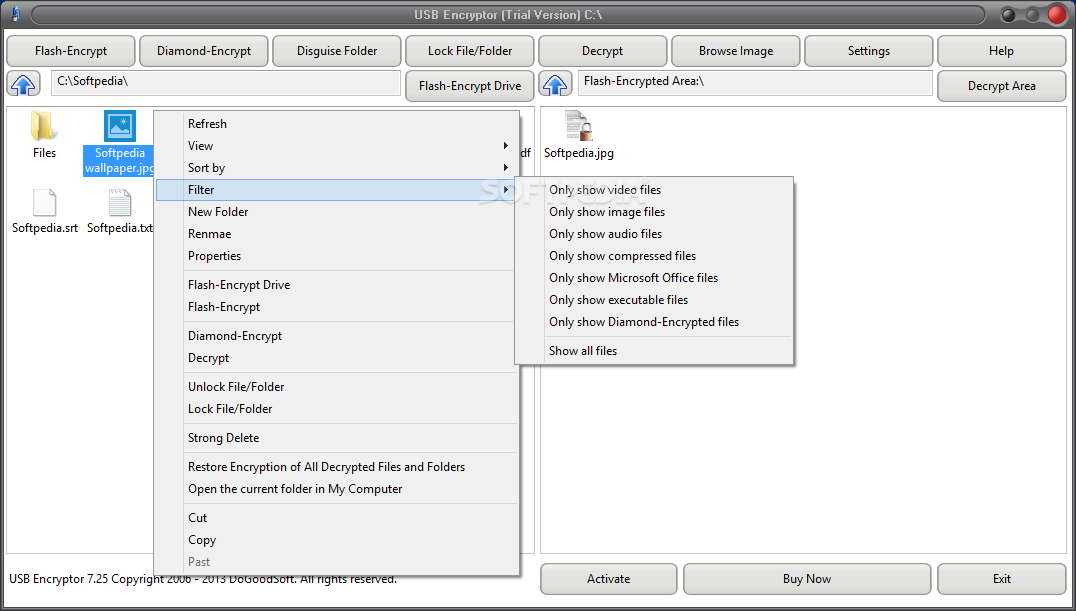The width and height of the screenshot is (1076, 611).
Task: Choose Show all files
Action: click(654, 350)
